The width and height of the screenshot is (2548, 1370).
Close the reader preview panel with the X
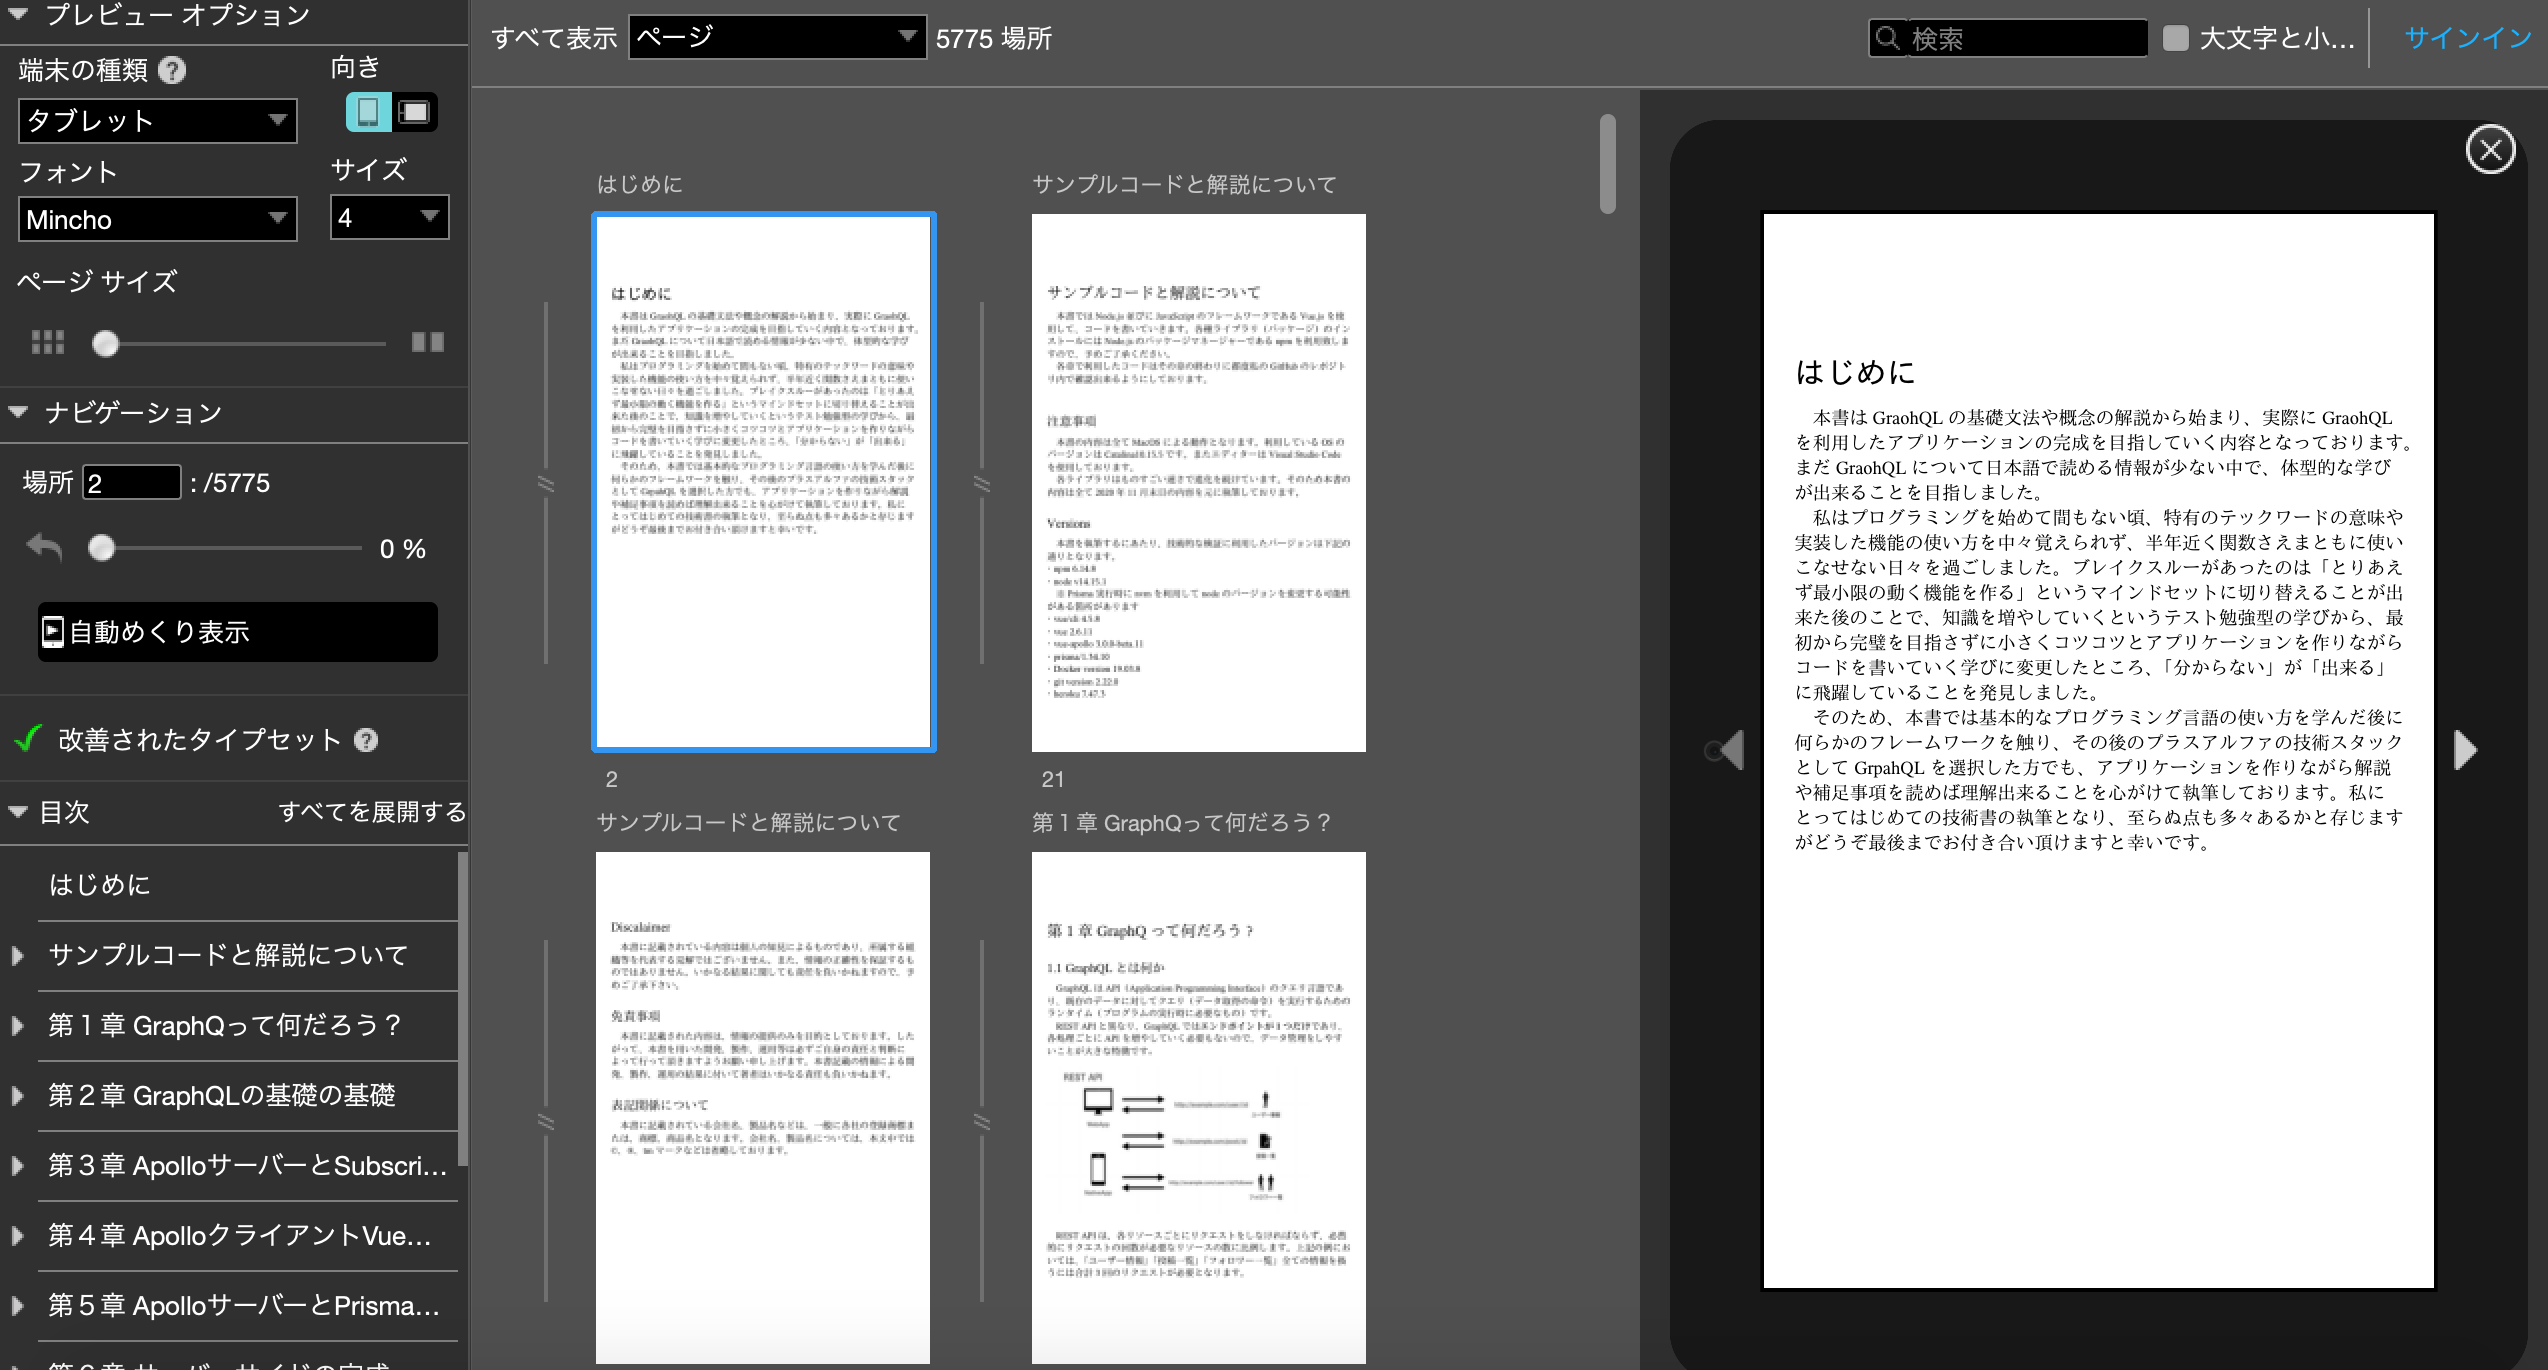[x=2491, y=149]
